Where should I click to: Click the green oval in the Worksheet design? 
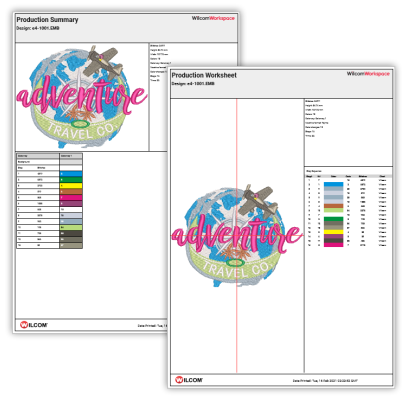236,262
